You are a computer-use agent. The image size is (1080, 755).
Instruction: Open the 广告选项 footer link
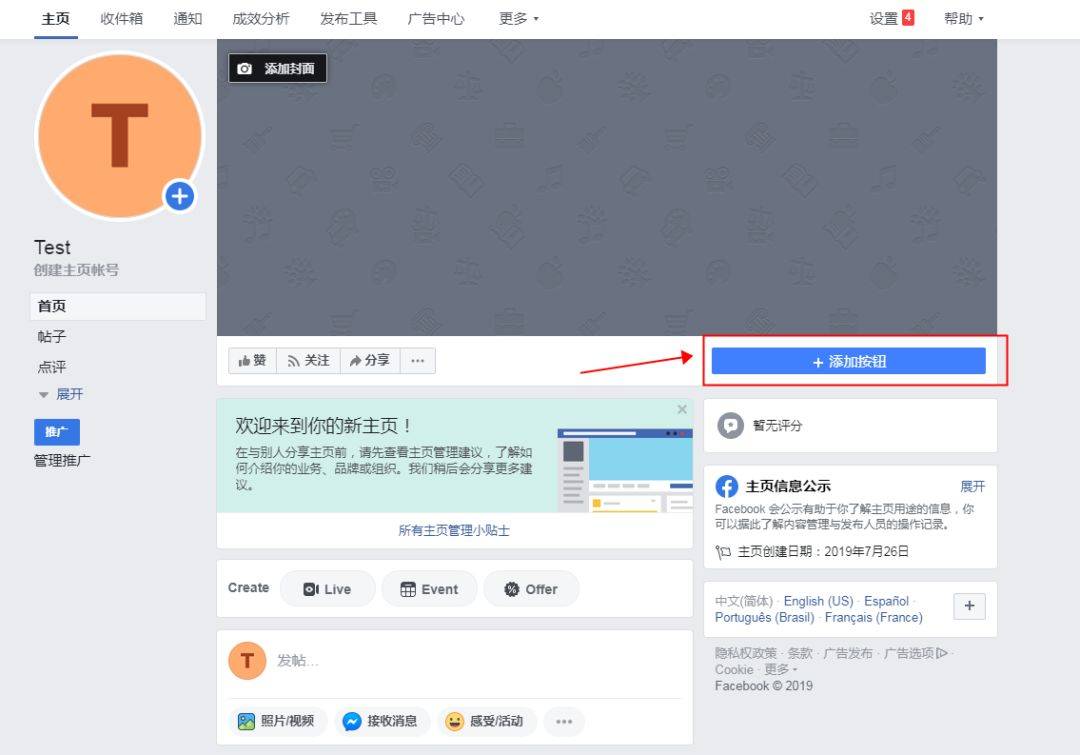point(908,653)
